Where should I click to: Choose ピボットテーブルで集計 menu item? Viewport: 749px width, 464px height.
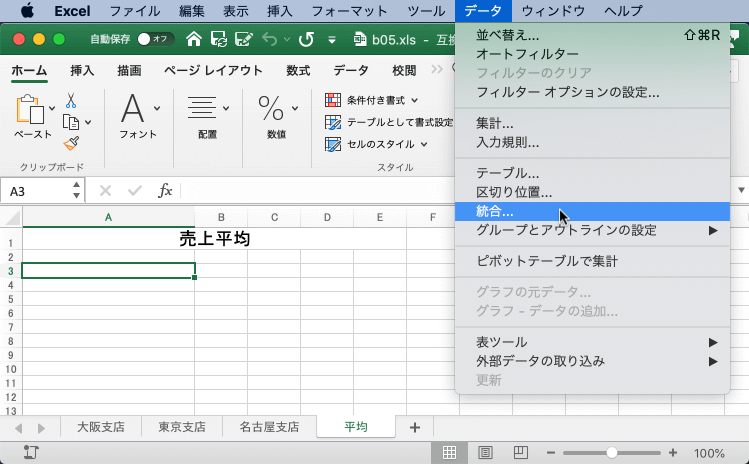pos(592,261)
